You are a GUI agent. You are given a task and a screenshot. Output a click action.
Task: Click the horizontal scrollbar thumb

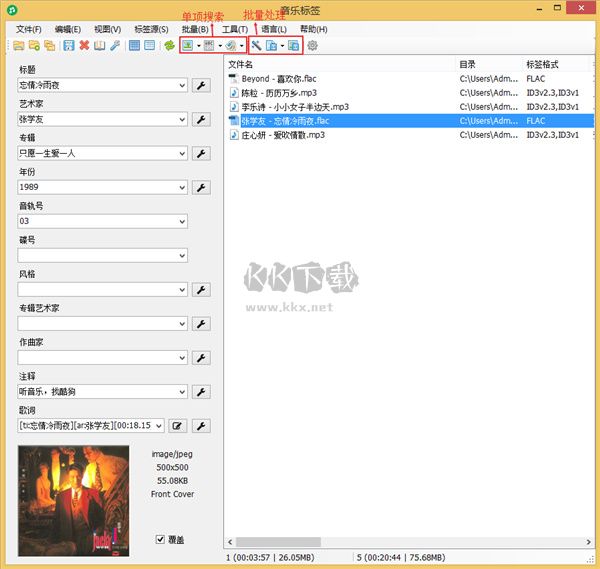click(x=278, y=542)
